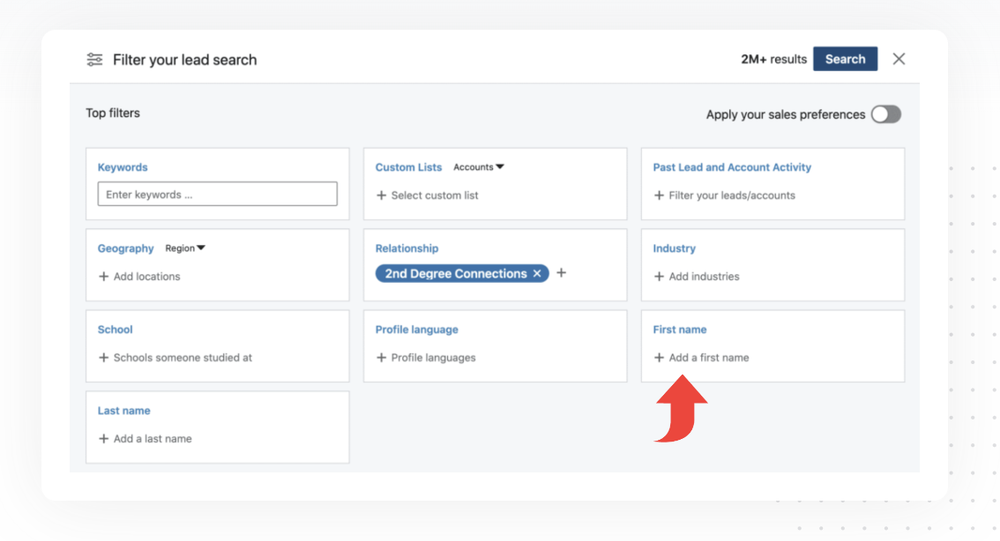
Task: Click the Enter keywords input field
Action: 217,195
